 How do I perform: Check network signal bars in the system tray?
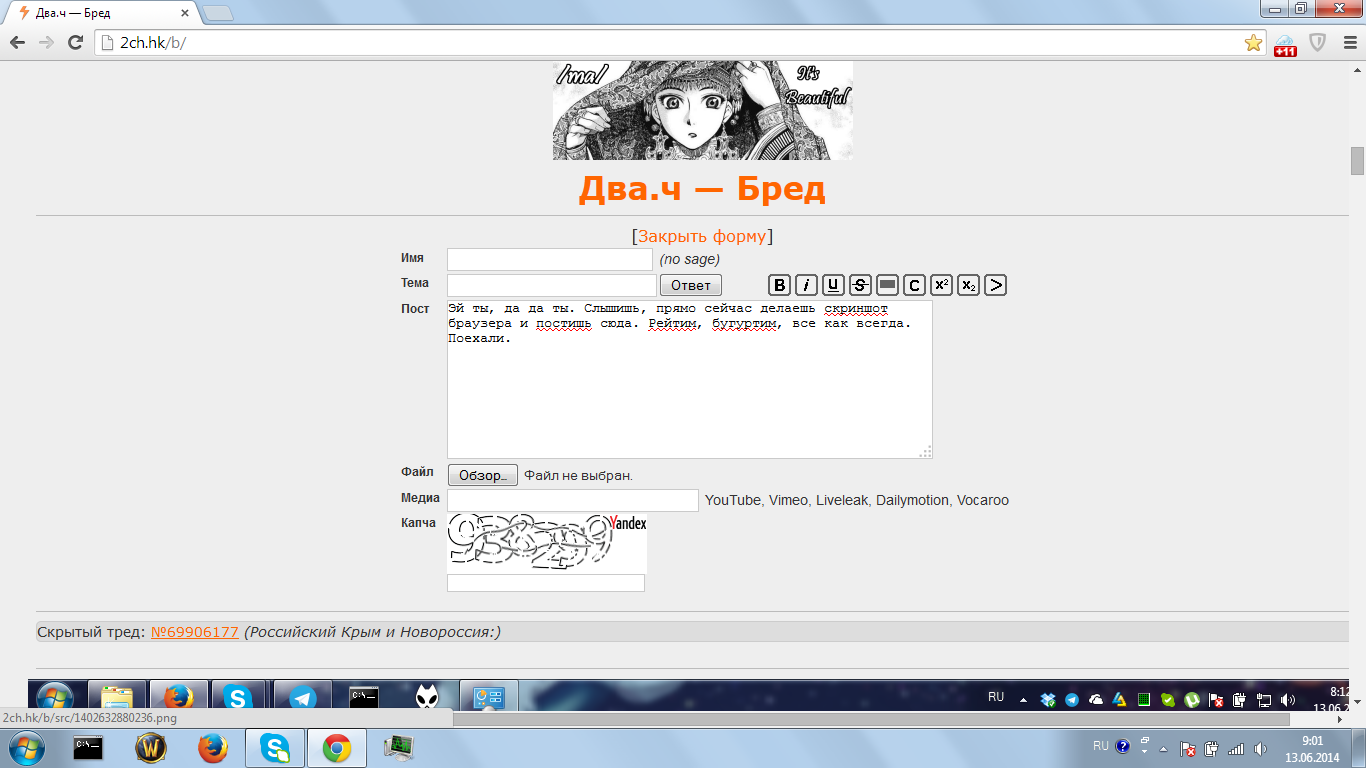[x=1236, y=748]
